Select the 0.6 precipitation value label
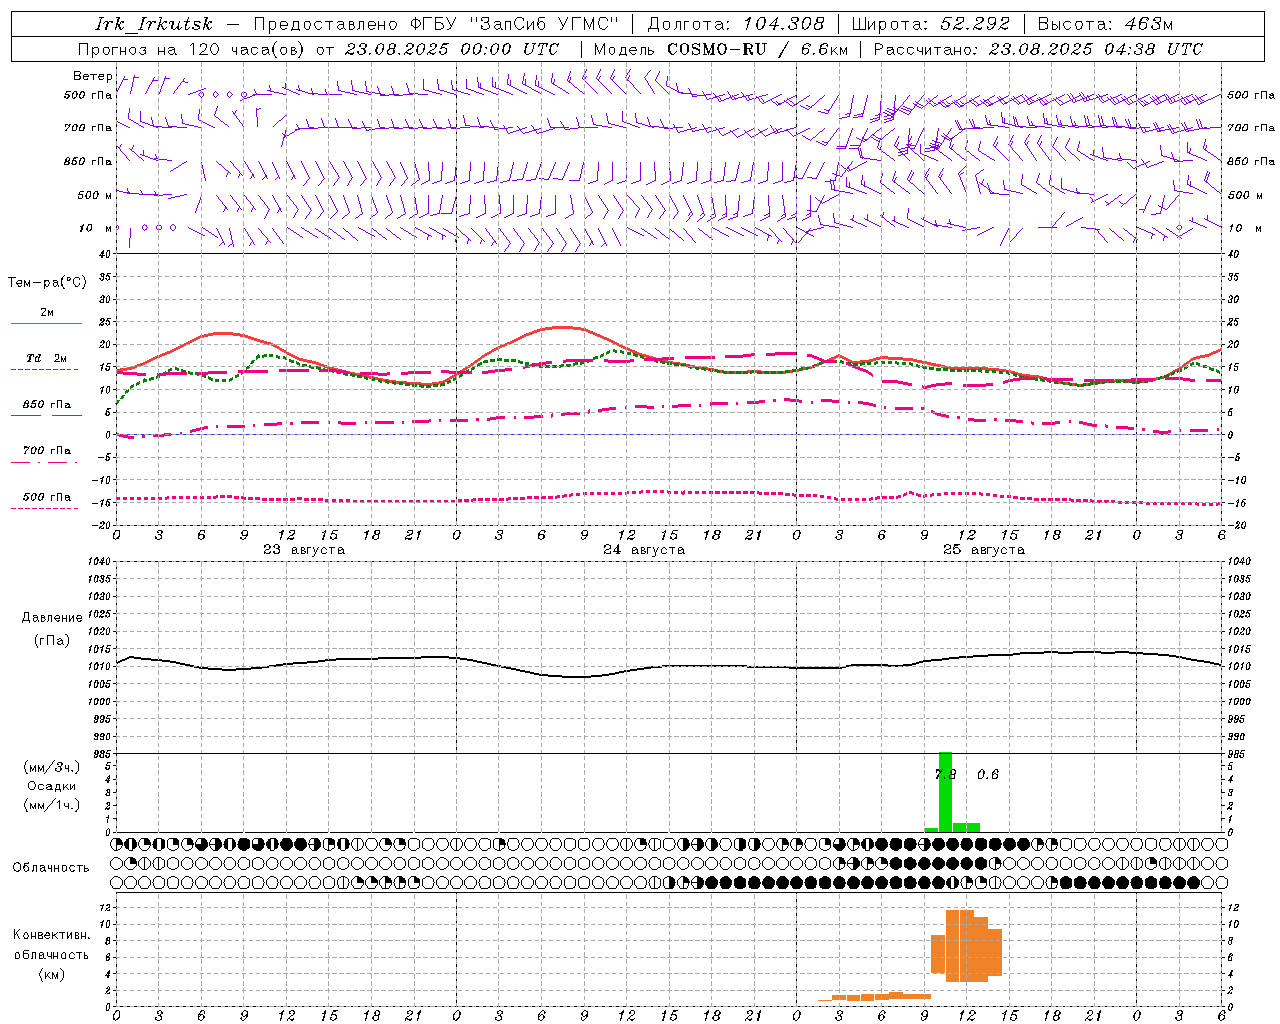The height and width of the screenshot is (1024, 1280). 987,774
